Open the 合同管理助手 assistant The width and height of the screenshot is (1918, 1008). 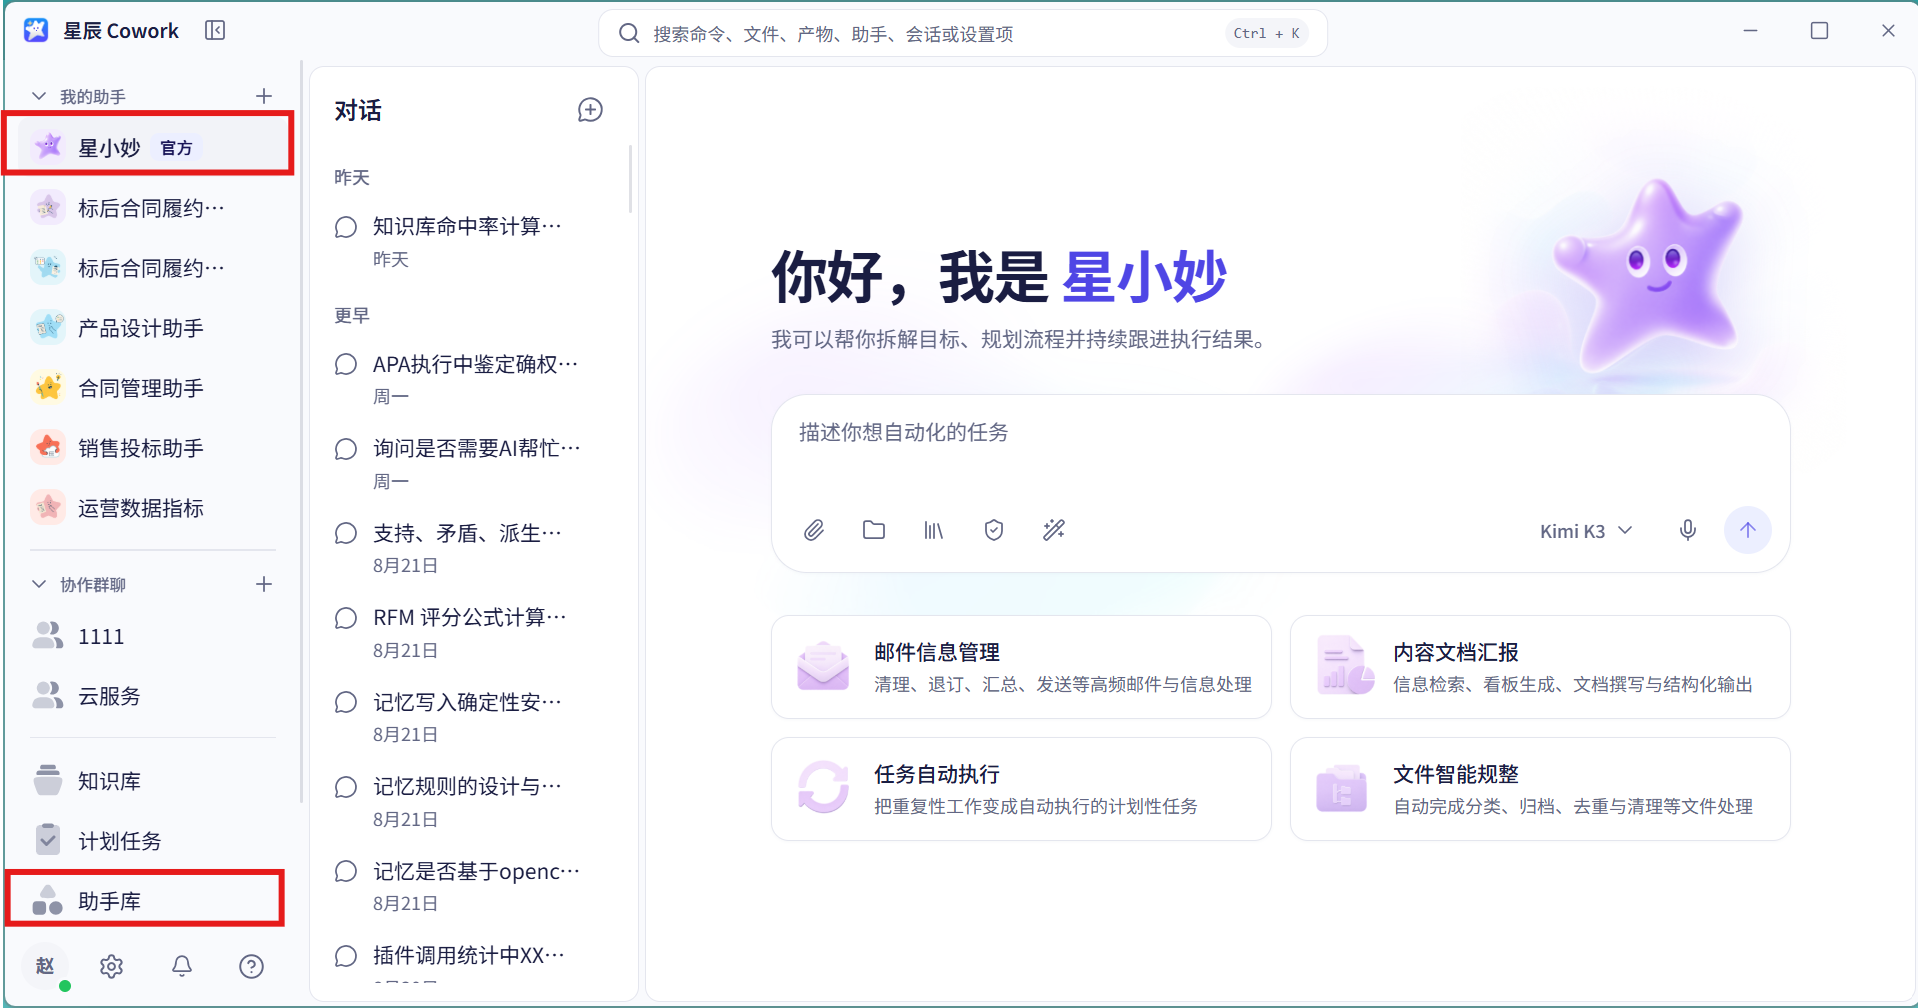tap(150, 388)
